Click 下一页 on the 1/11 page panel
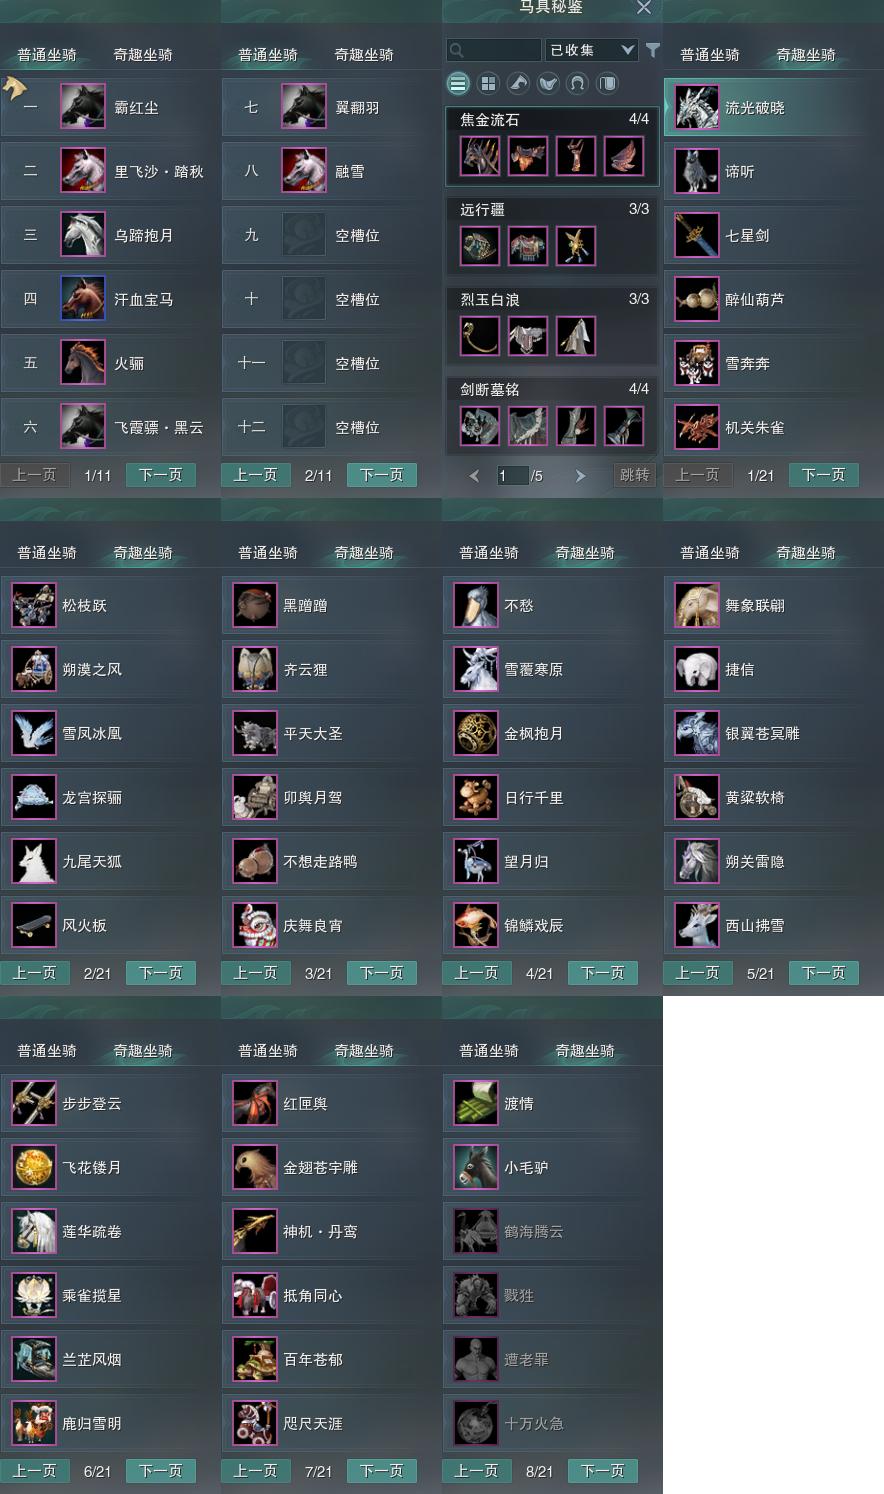884x1494 pixels. tap(161, 475)
